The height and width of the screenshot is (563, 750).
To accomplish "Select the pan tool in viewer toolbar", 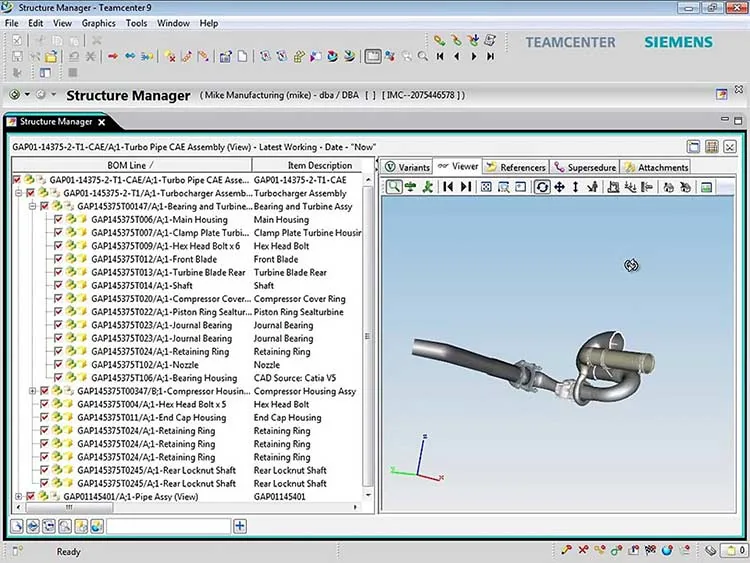I will pyautogui.click(x=559, y=187).
